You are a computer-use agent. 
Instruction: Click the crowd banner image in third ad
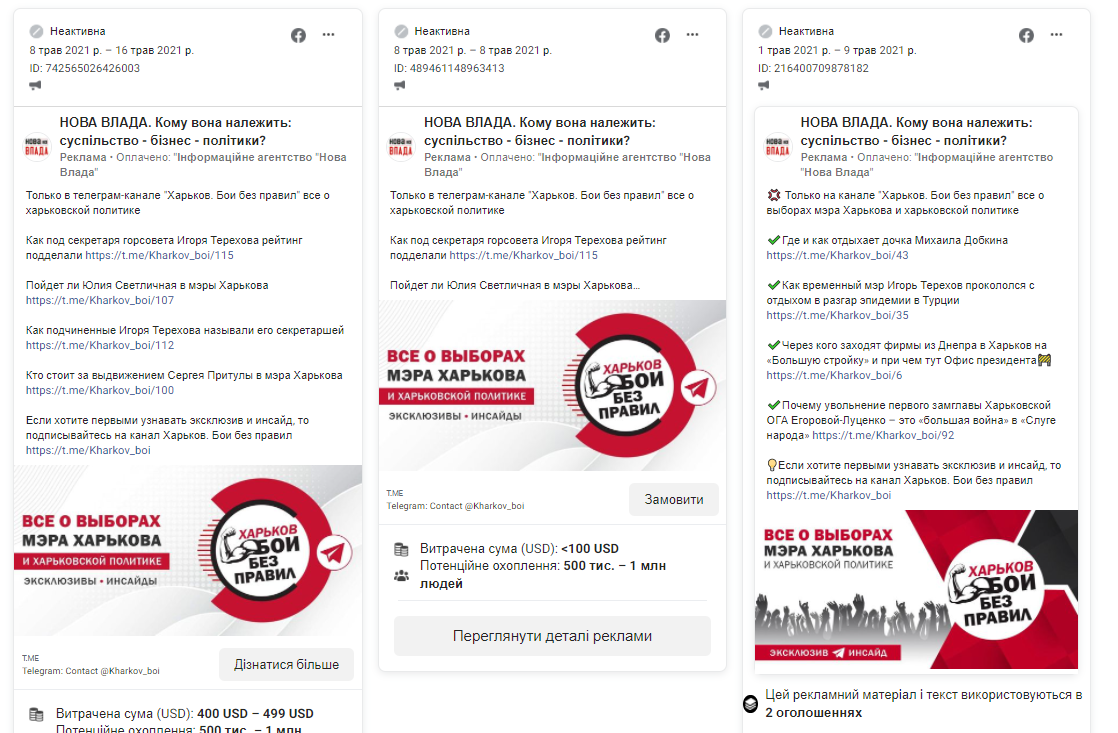(x=916, y=589)
